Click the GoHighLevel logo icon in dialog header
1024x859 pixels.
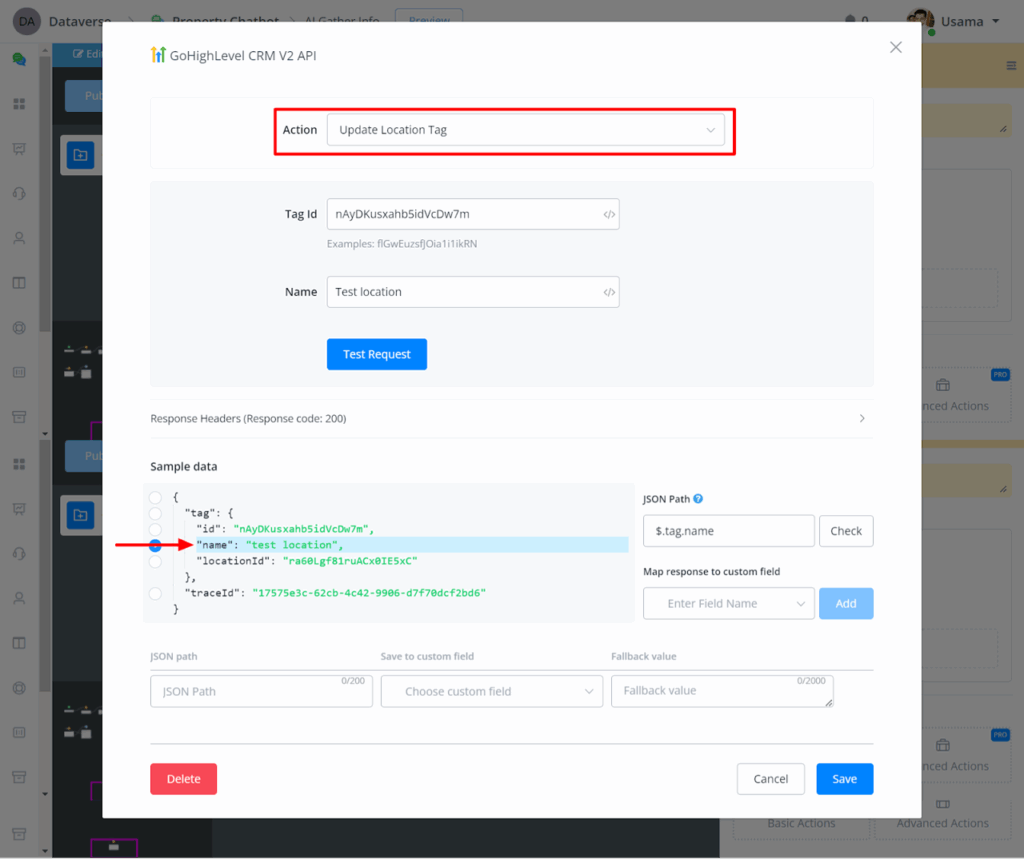click(158, 55)
